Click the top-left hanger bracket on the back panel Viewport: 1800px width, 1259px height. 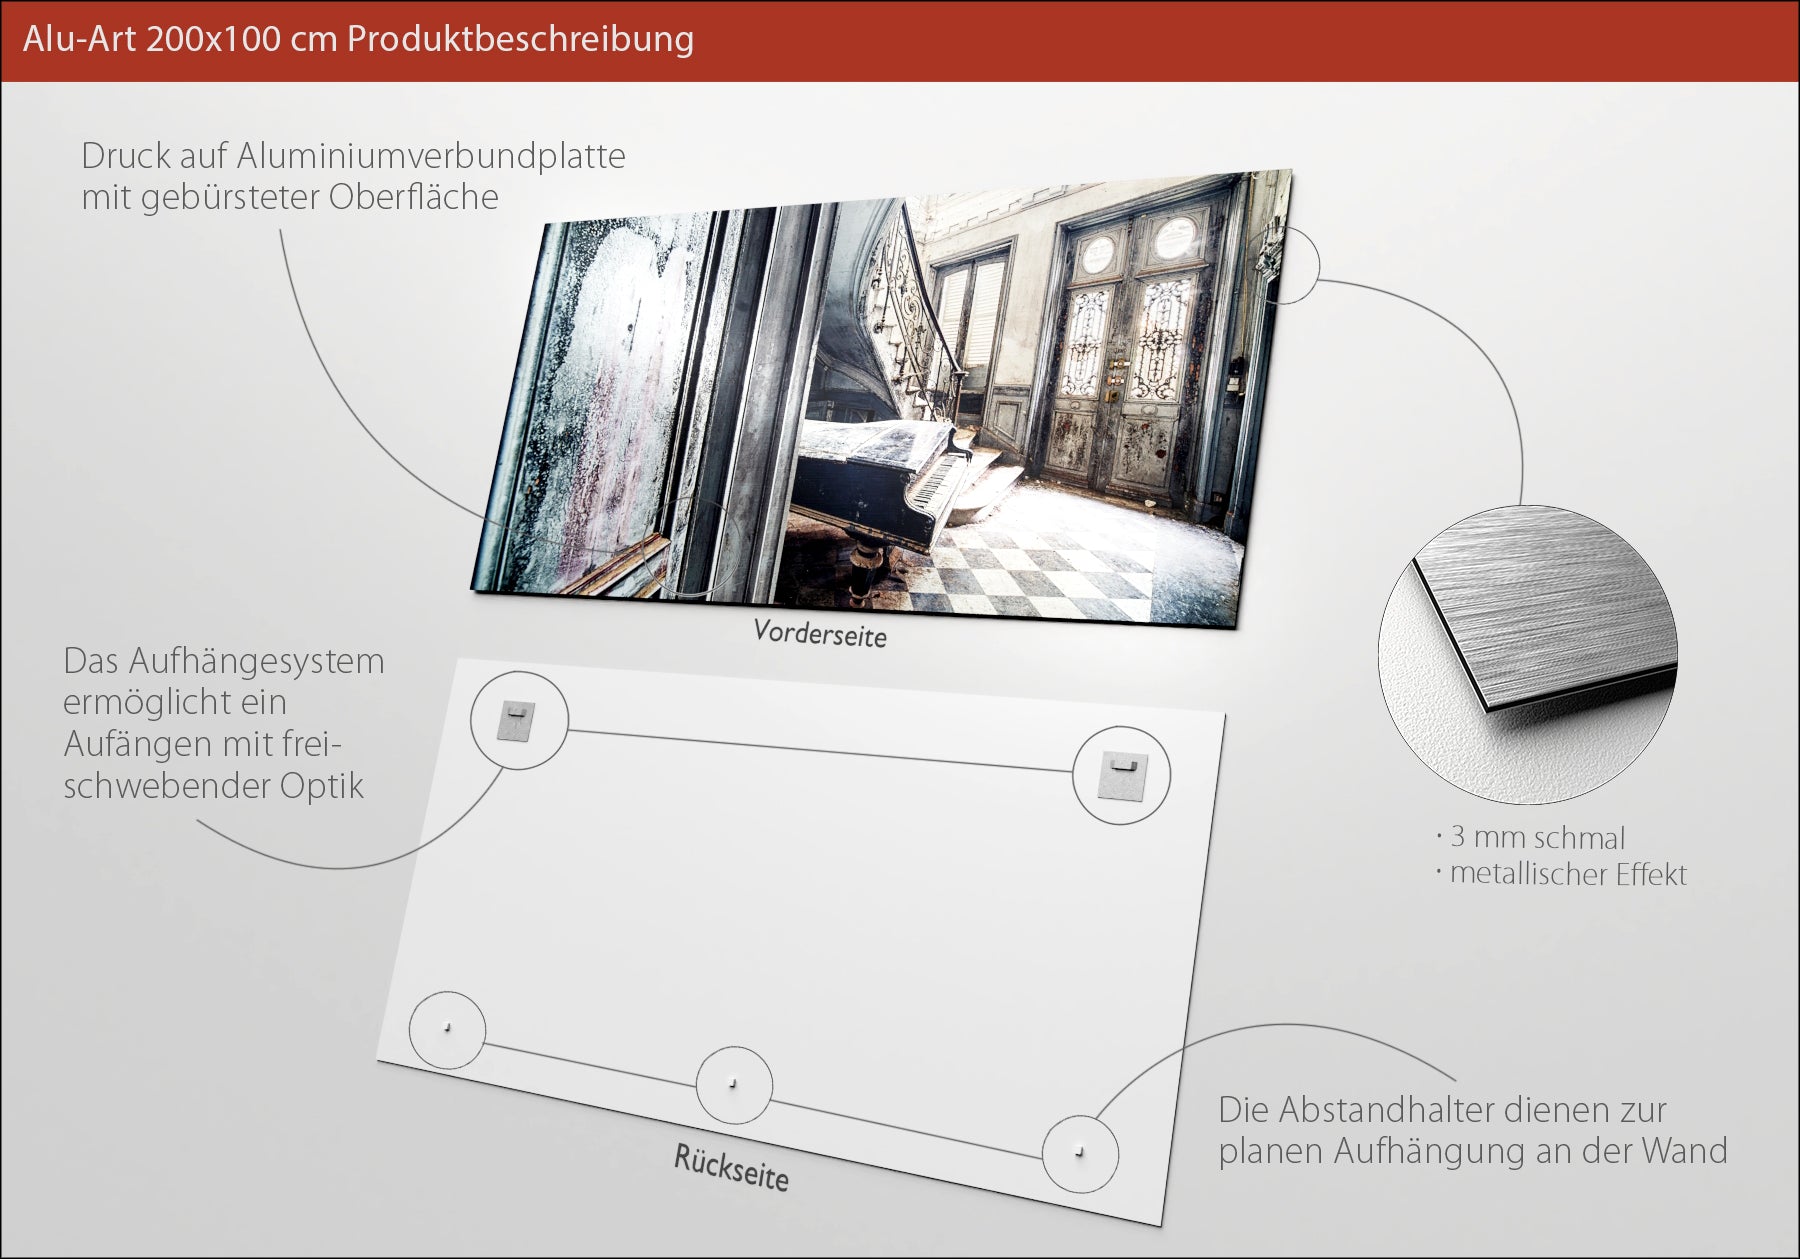516,722
